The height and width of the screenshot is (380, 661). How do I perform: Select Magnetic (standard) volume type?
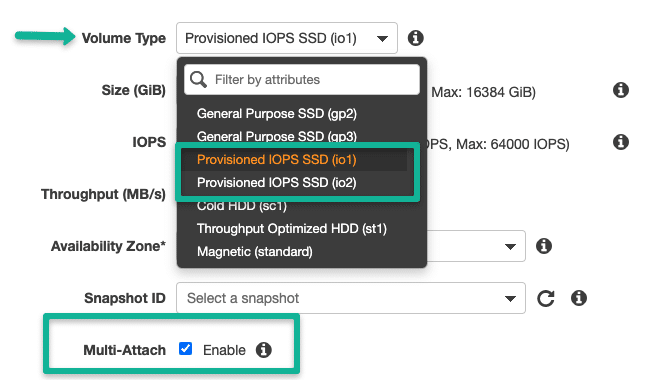pos(255,251)
